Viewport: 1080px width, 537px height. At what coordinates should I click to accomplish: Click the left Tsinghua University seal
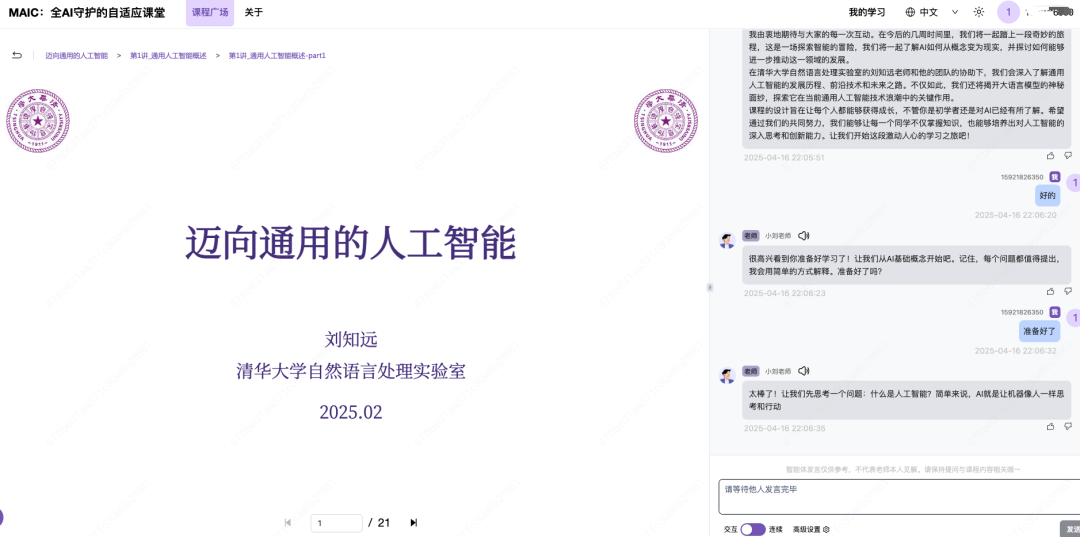point(38,120)
